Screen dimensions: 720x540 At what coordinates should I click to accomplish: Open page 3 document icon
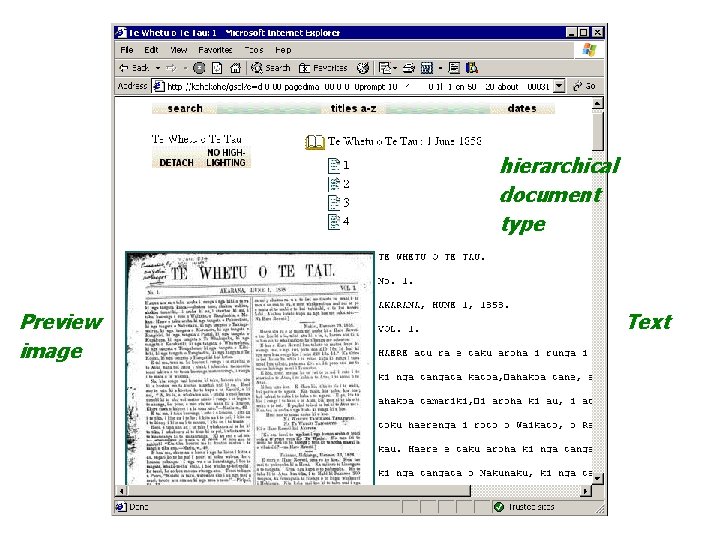(334, 203)
